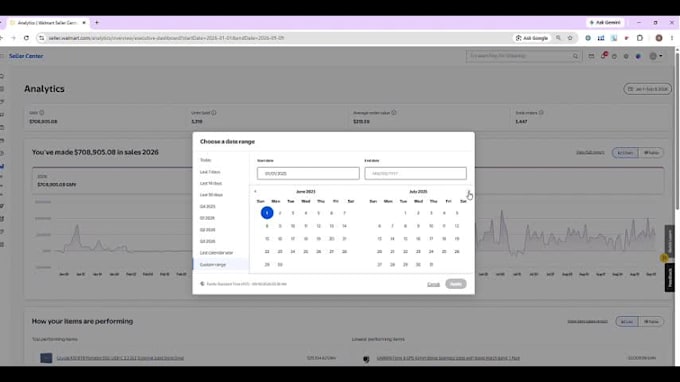Open View full report link for sales
The height and width of the screenshot is (382, 680).
click(x=590, y=153)
